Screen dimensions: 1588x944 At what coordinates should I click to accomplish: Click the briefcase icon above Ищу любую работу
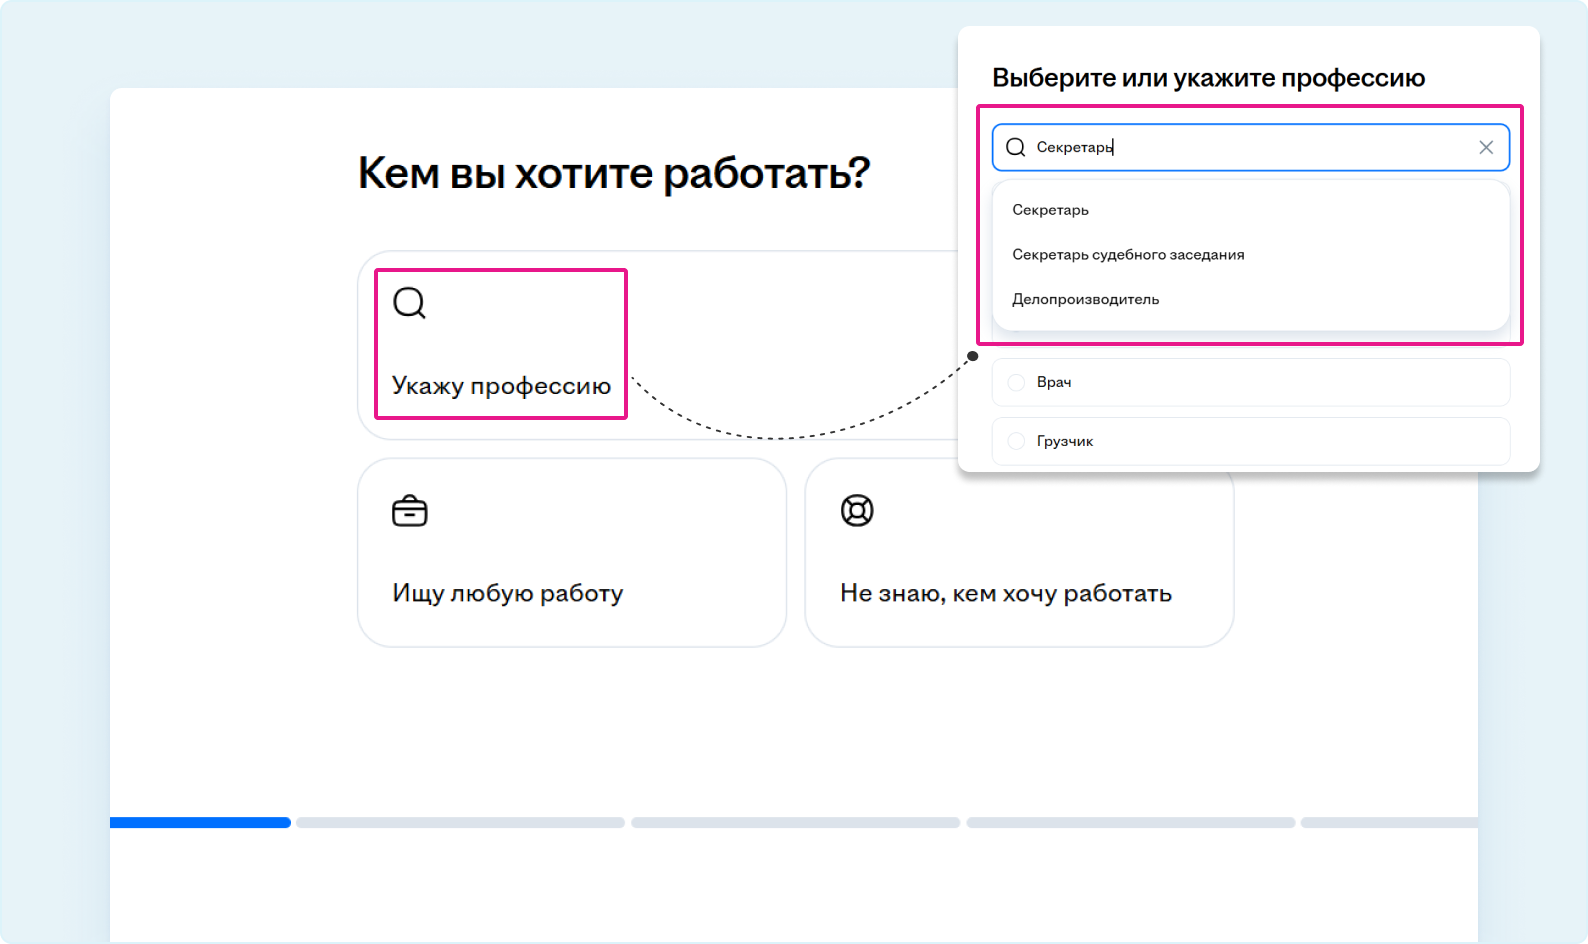(409, 511)
